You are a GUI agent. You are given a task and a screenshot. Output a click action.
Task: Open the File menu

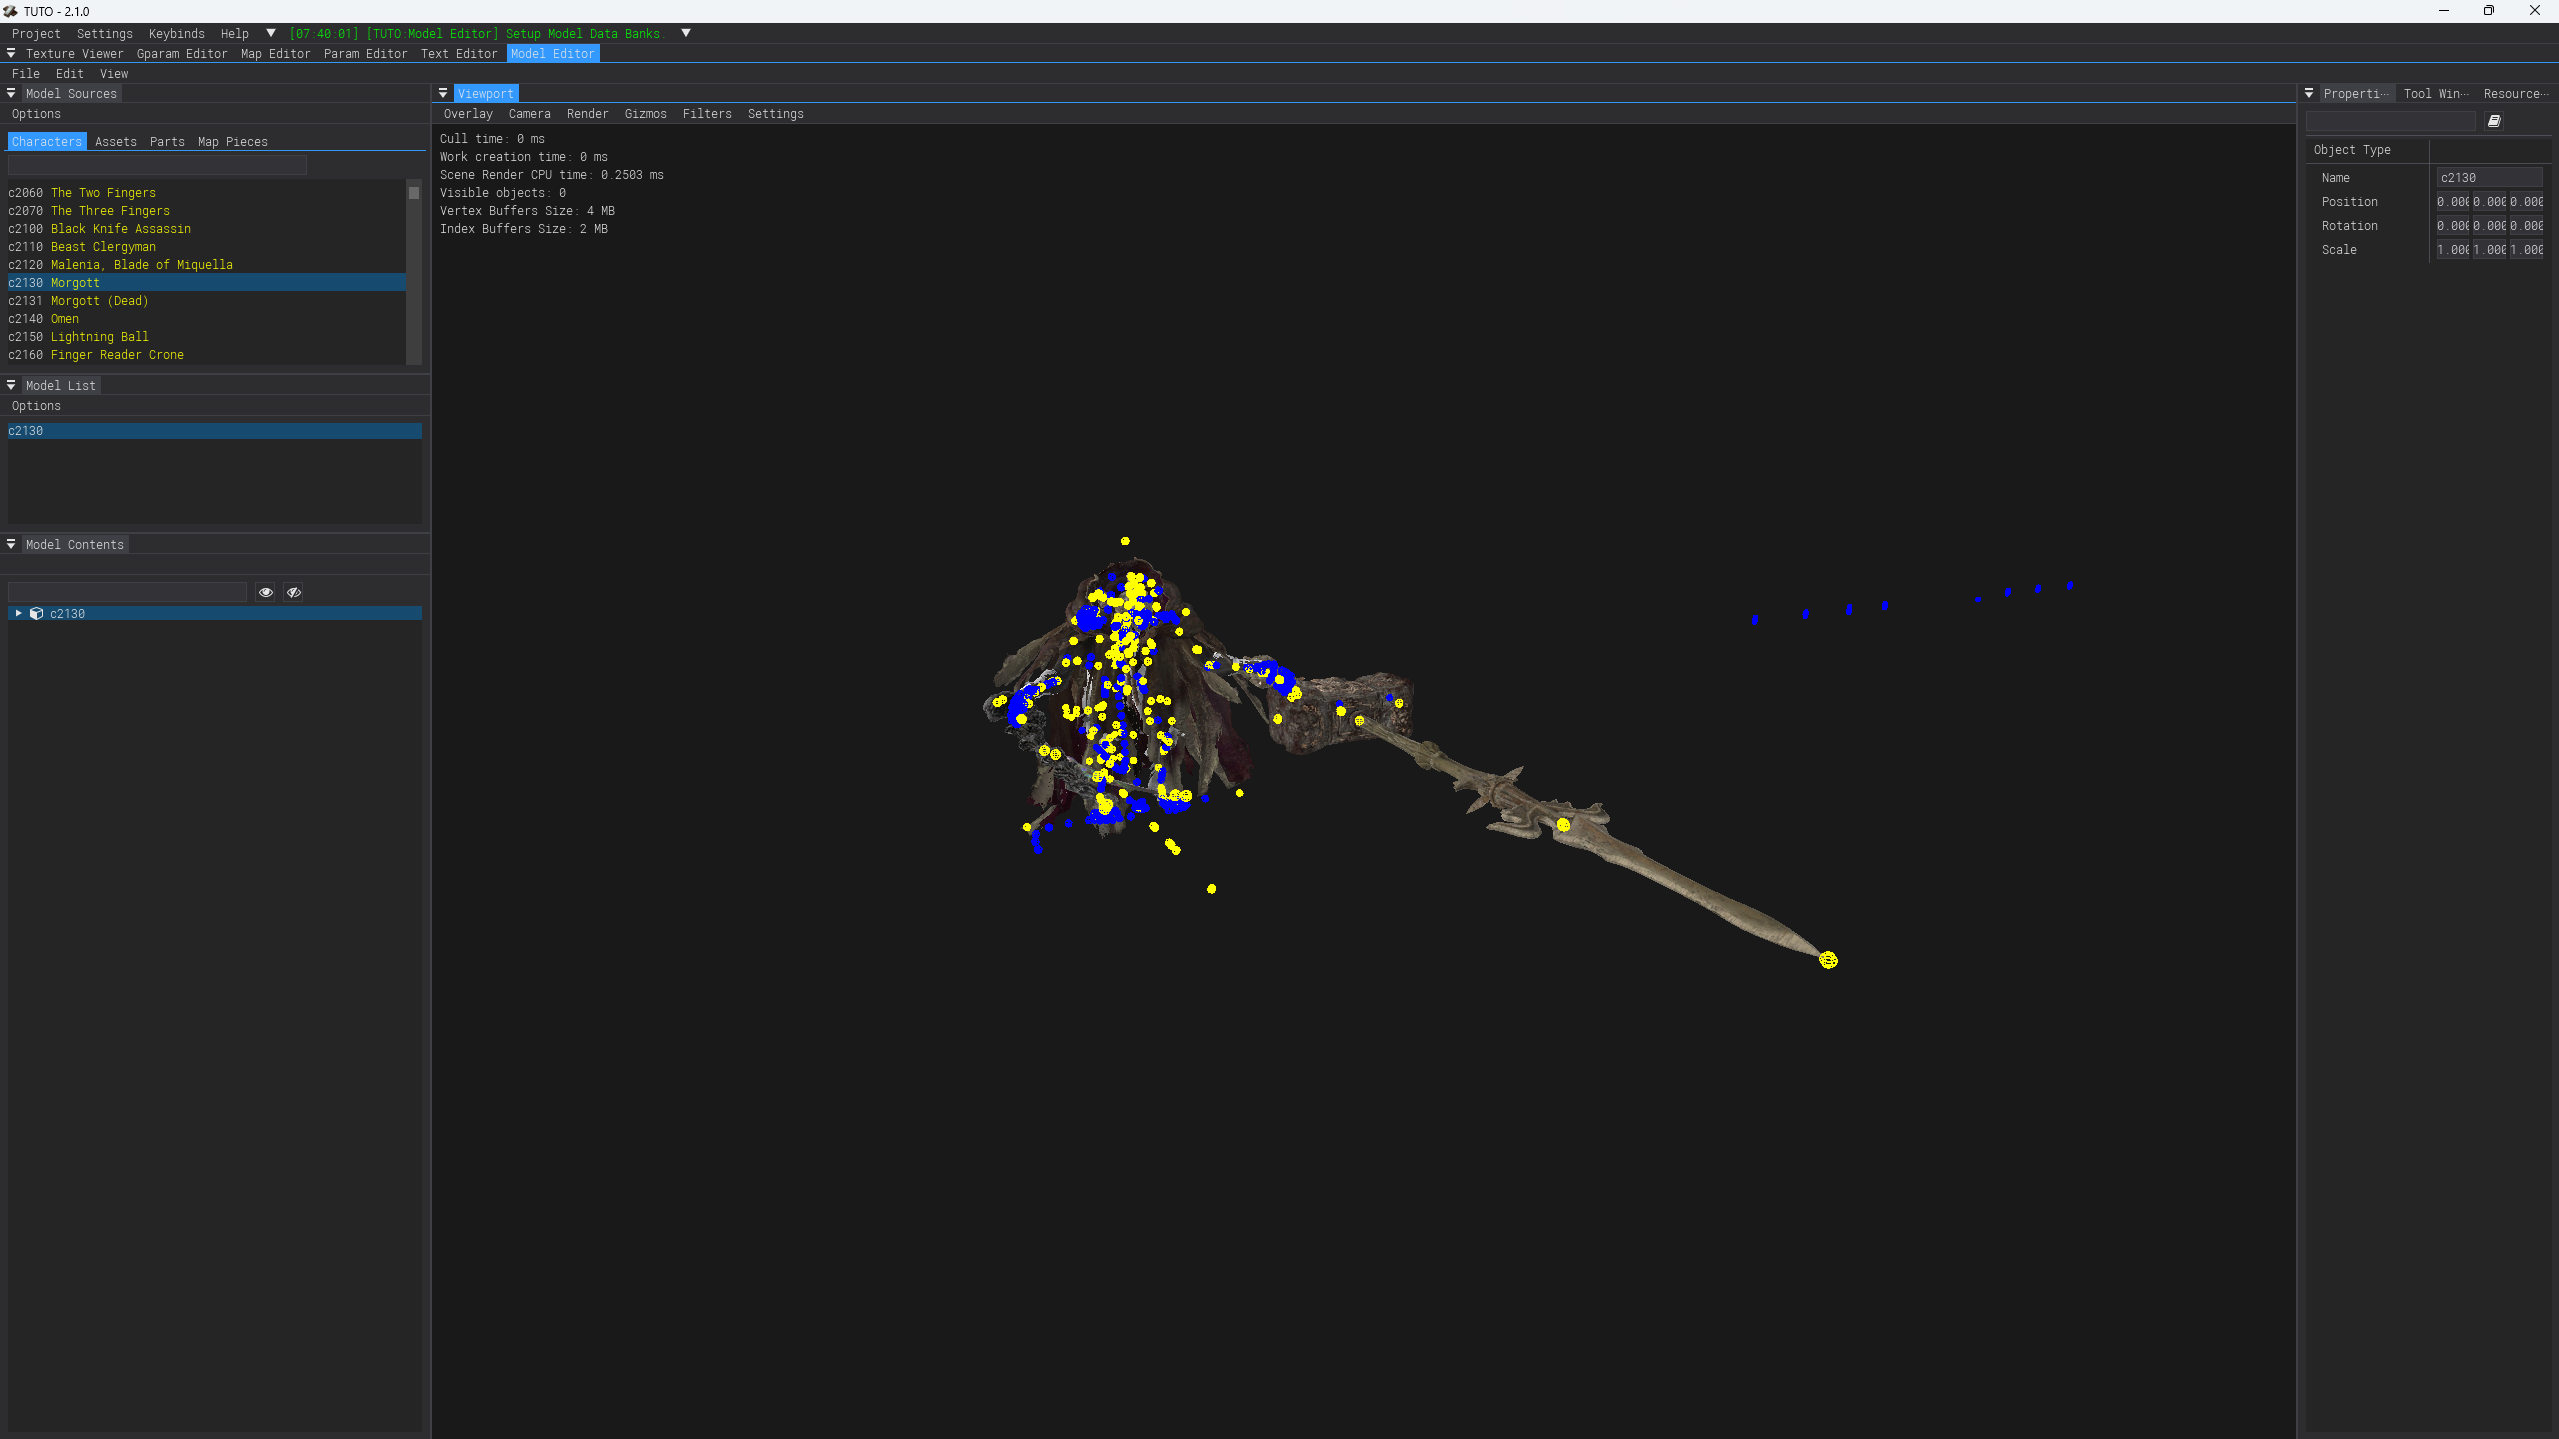tap(26, 73)
